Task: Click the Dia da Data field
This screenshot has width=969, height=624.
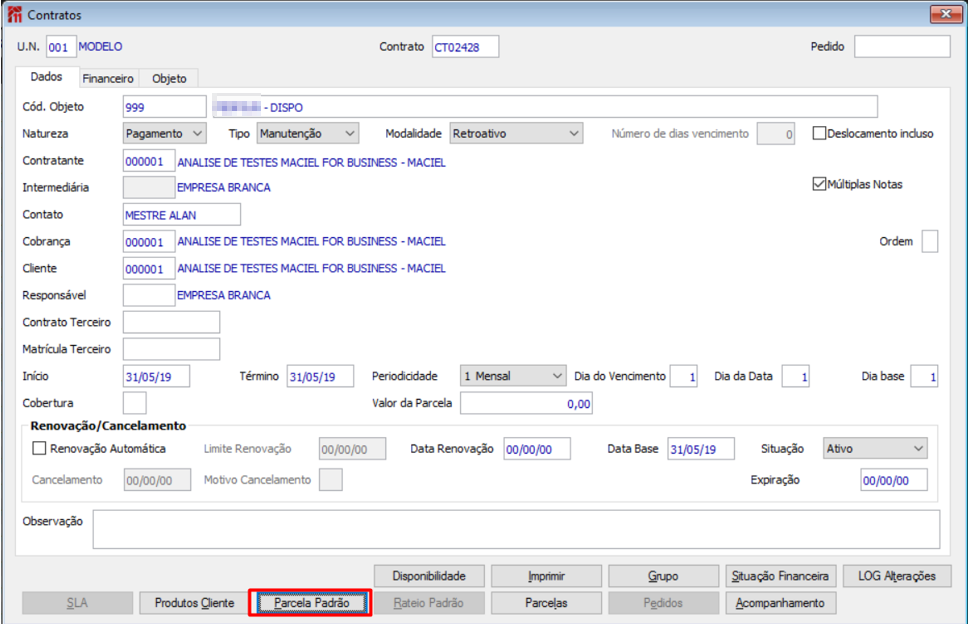Action: pos(795,376)
